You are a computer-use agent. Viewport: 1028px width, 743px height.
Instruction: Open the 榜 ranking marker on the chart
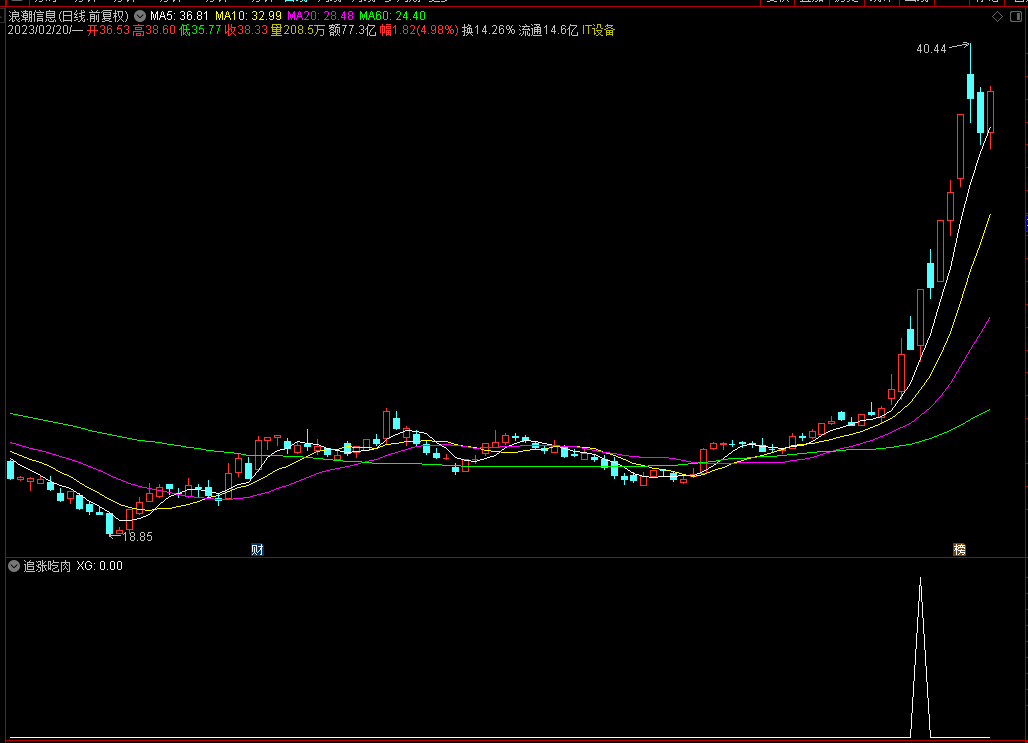(x=959, y=550)
